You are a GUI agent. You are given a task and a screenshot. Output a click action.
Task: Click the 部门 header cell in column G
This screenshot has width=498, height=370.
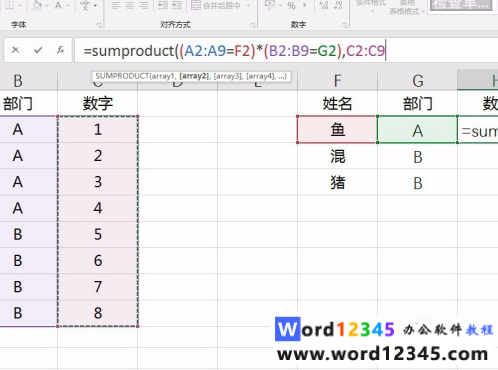[418, 103]
